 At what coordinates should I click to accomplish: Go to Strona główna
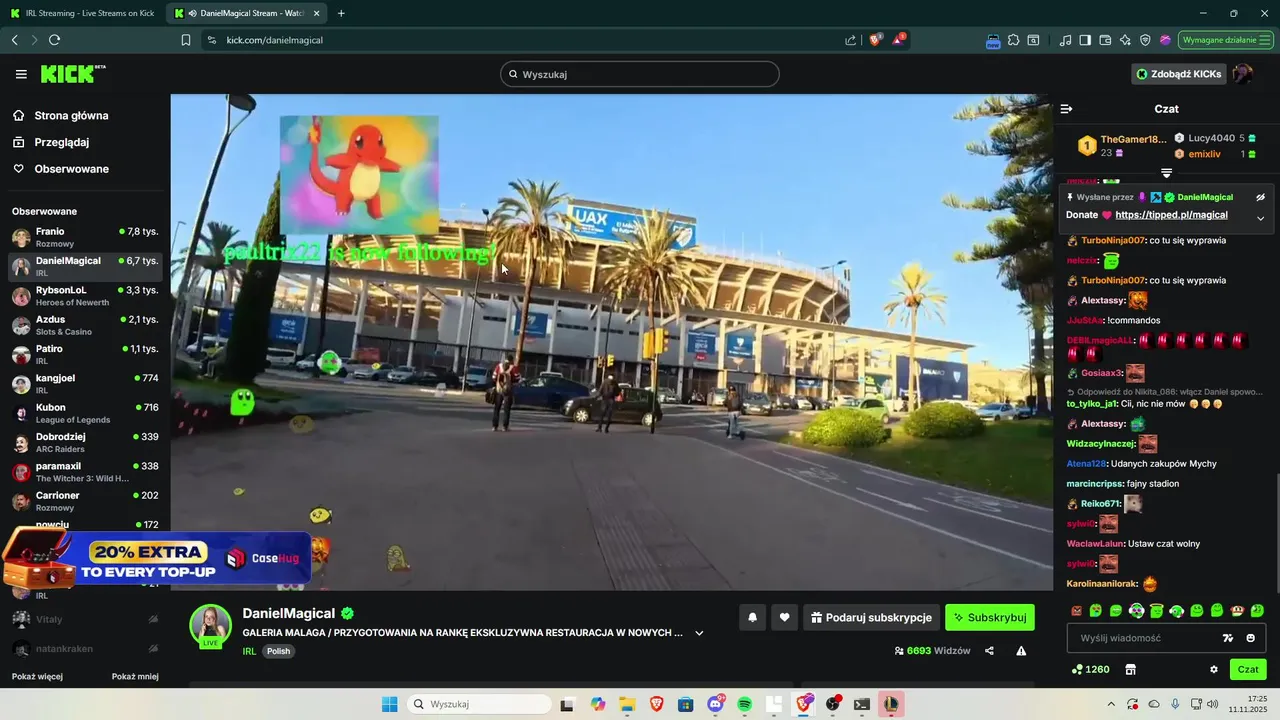[71, 116]
